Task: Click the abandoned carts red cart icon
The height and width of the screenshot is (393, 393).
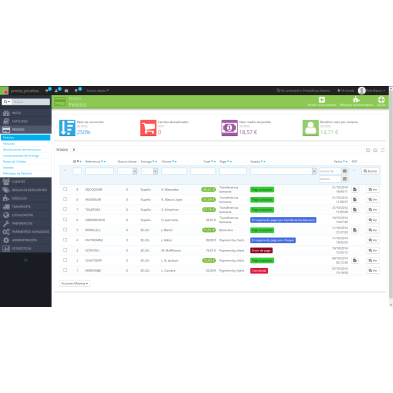Action: (x=148, y=128)
